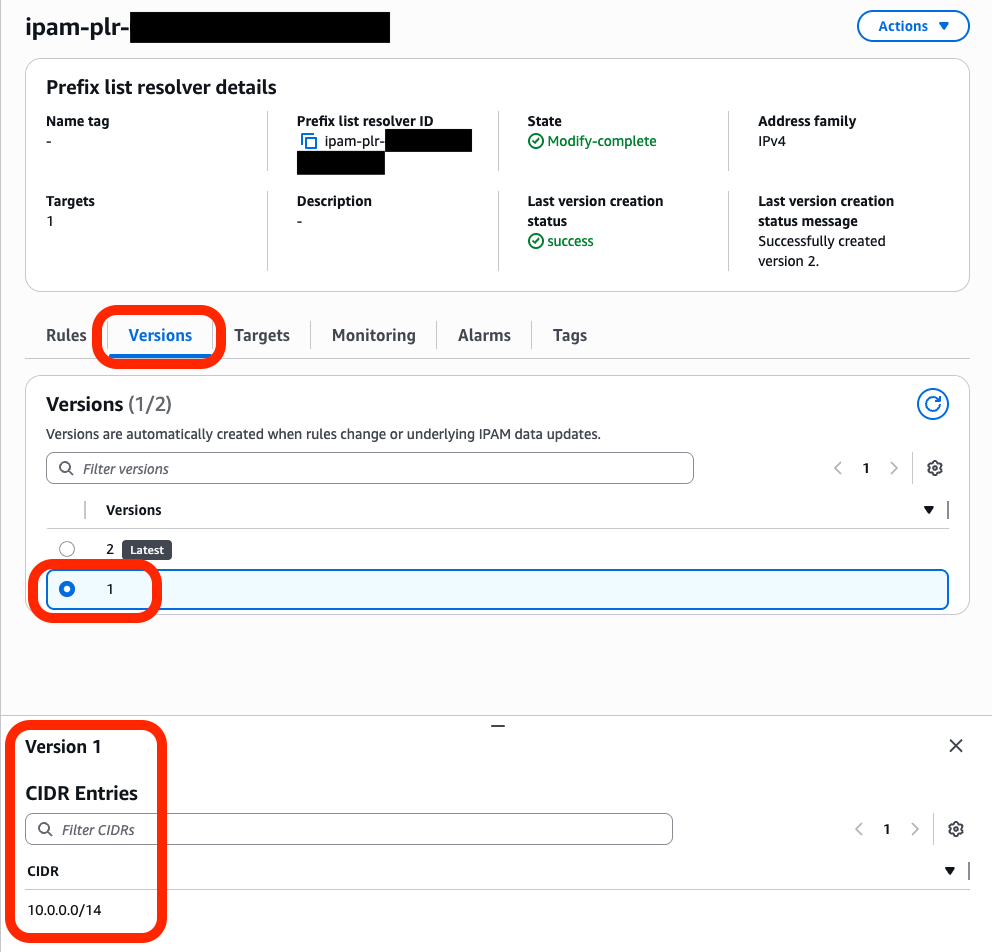Switch to the Rules tab
Image resolution: width=992 pixels, height=952 pixels.
66,335
